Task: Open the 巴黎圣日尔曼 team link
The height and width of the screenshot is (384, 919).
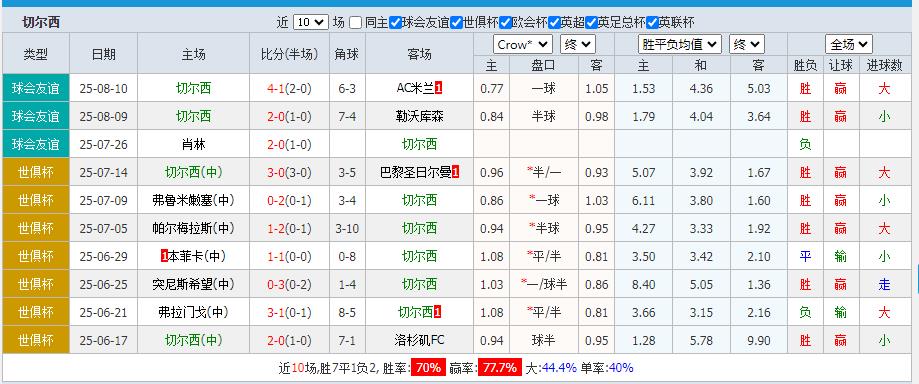Action: coord(416,172)
